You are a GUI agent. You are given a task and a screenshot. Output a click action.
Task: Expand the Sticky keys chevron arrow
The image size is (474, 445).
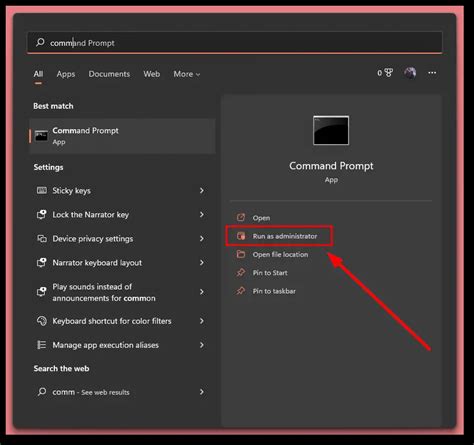[202, 190]
